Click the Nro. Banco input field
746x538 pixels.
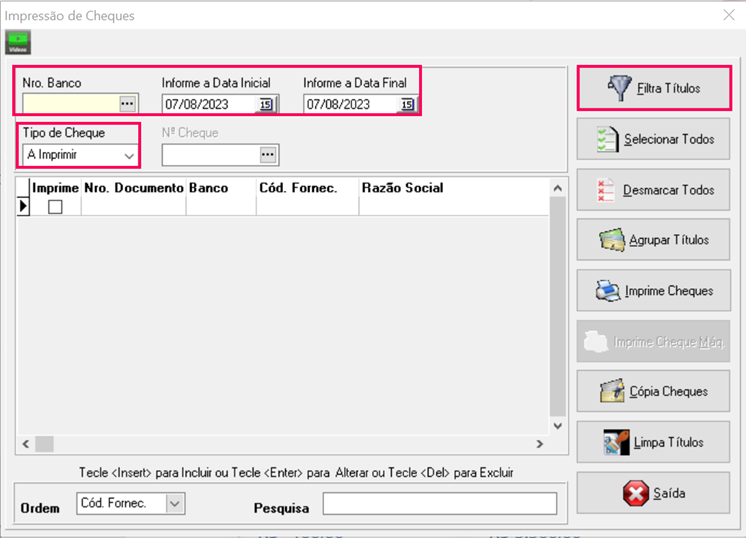click(70, 104)
